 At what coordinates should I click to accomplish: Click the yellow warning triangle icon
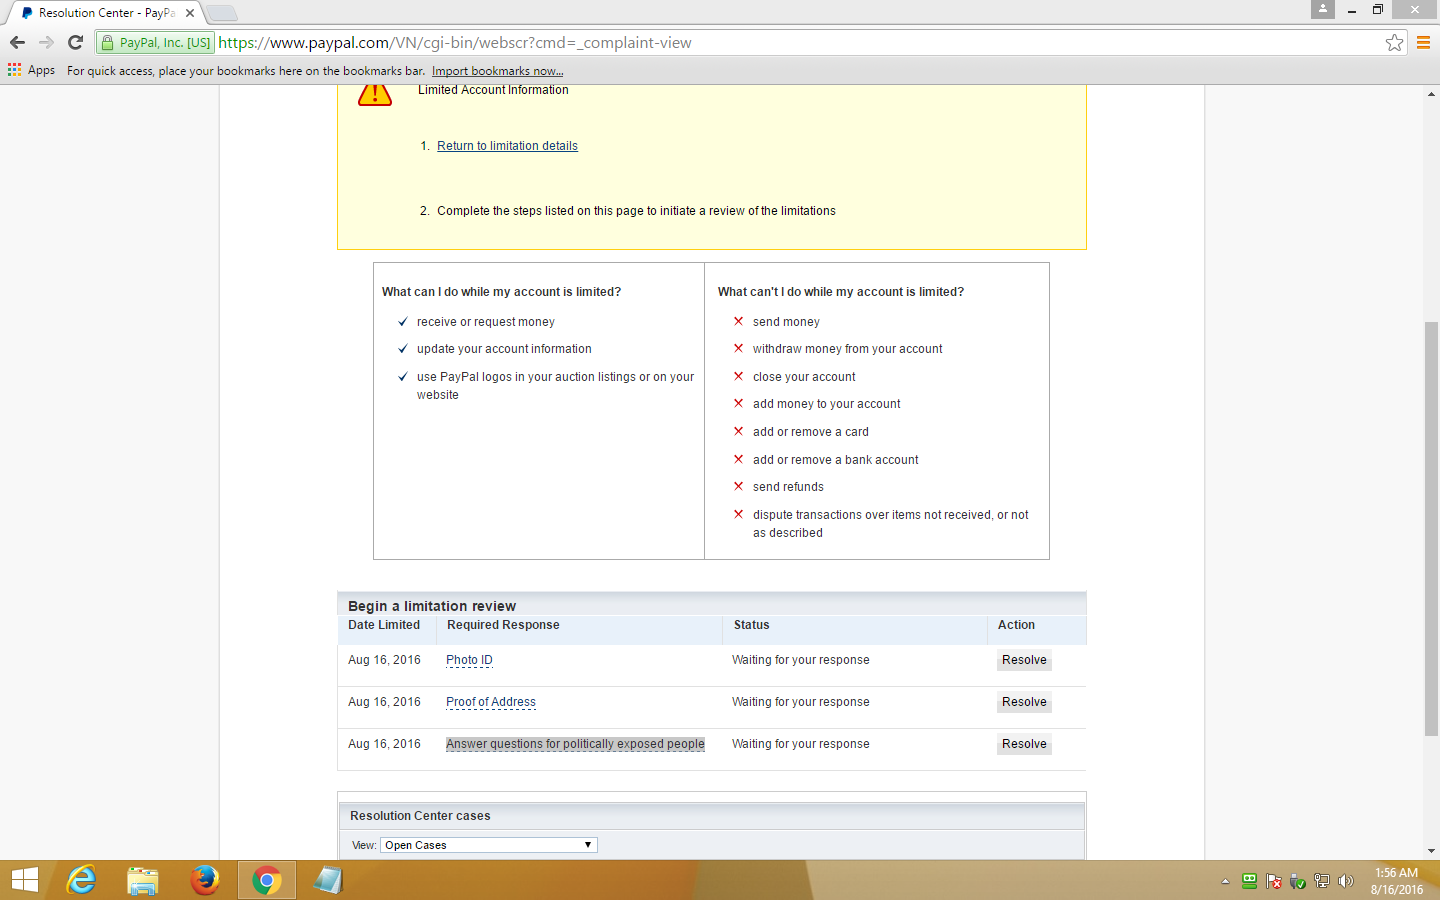[x=375, y=94]
